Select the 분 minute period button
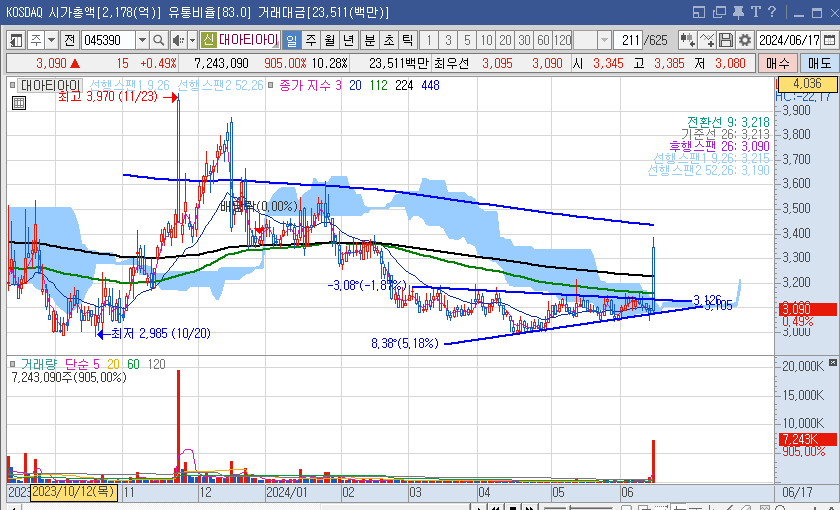 pyautogui.click(x=370, y=40)
